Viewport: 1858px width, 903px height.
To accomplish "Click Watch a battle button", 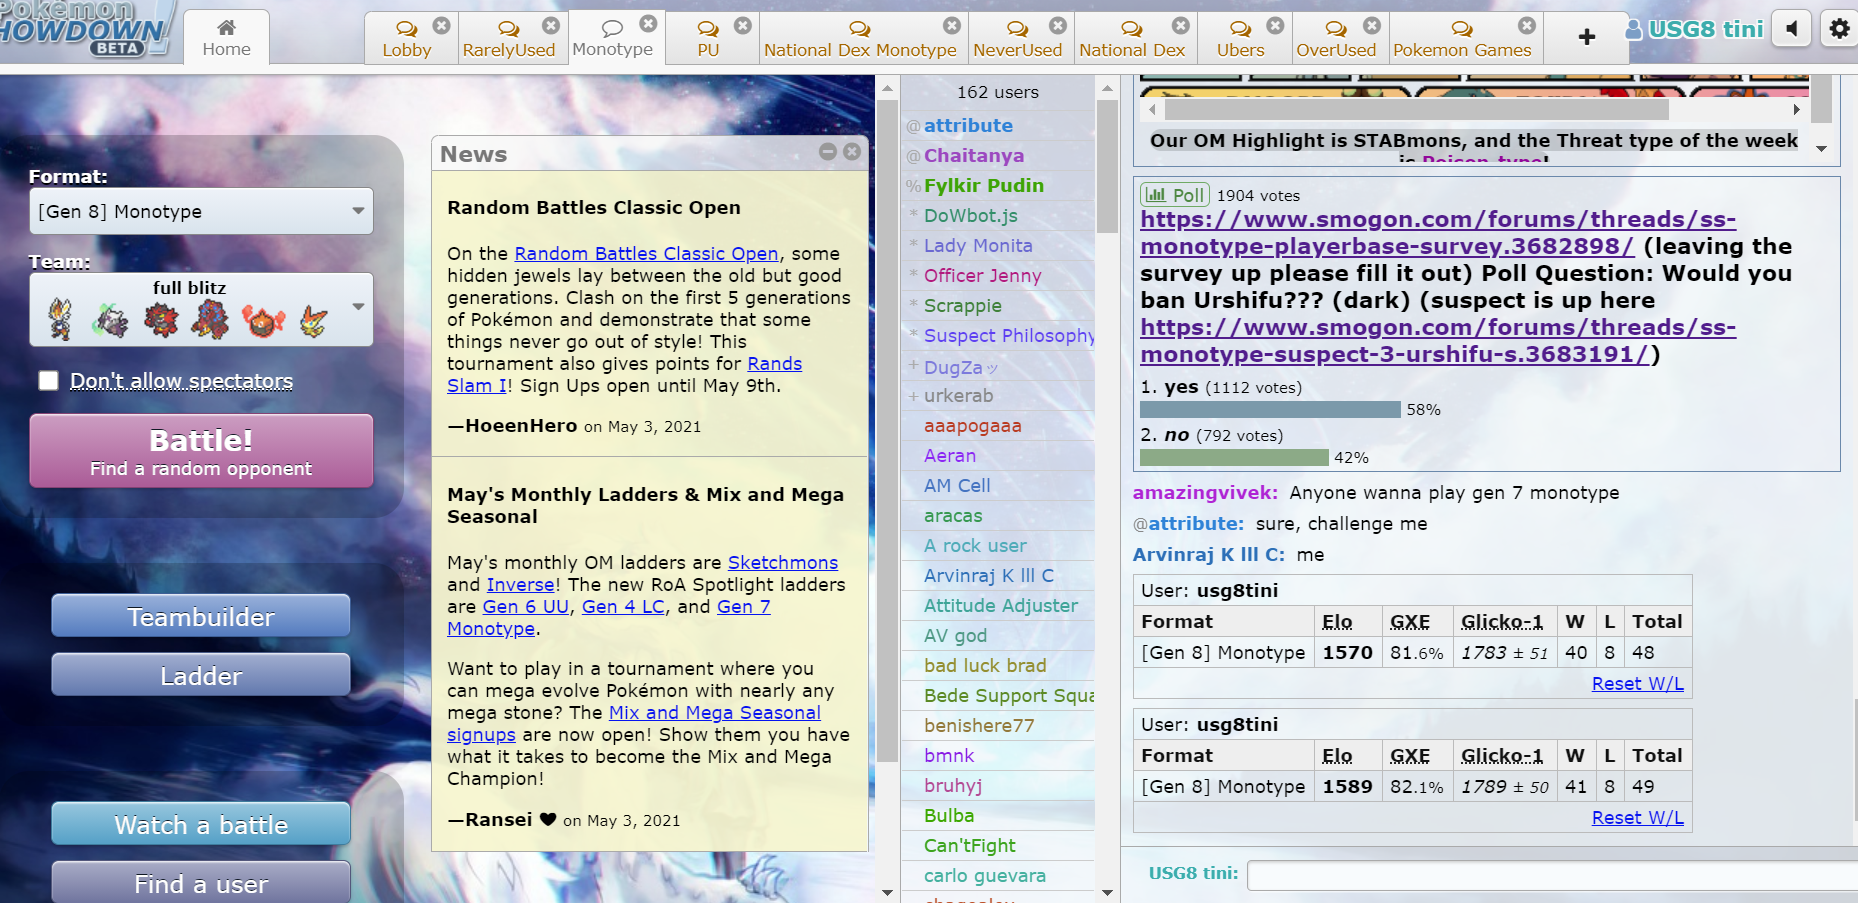I will pyautogui.click(x=201, y=824).
